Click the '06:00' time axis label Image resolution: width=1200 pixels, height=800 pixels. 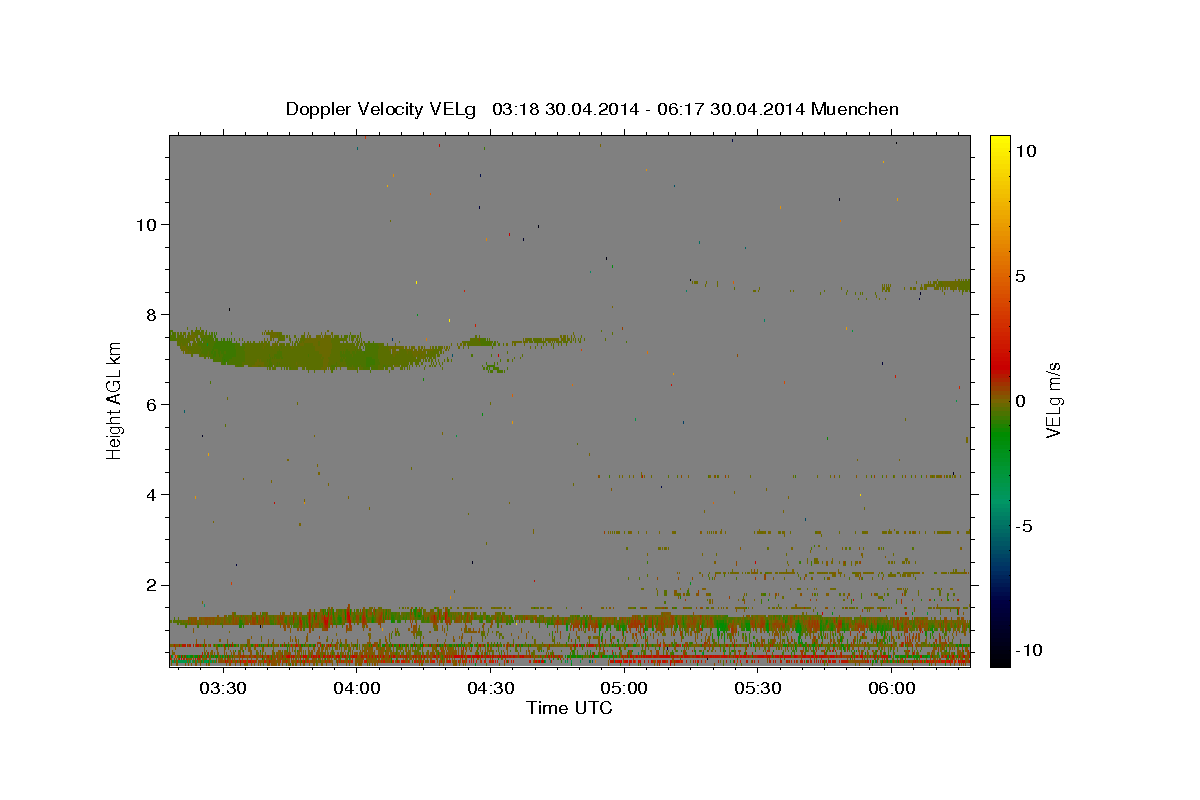[892, 688]
